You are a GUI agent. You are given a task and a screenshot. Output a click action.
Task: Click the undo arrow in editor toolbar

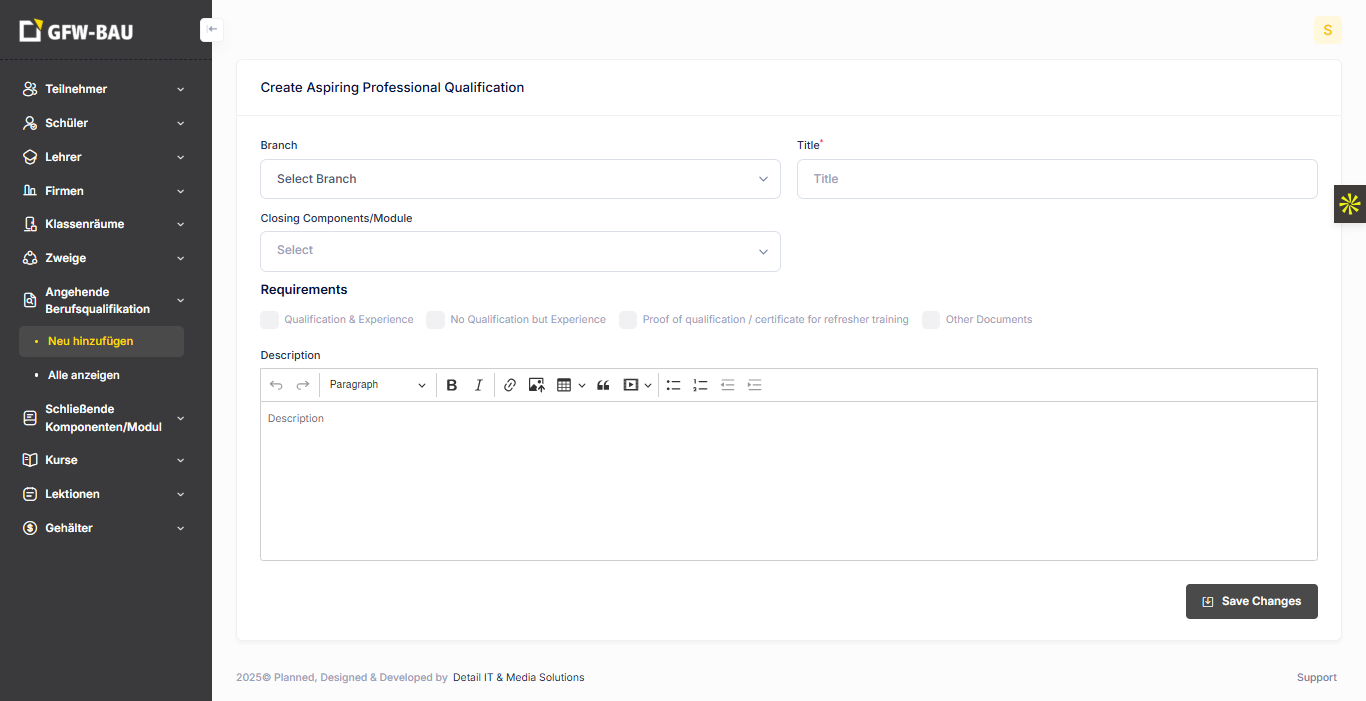276,385
